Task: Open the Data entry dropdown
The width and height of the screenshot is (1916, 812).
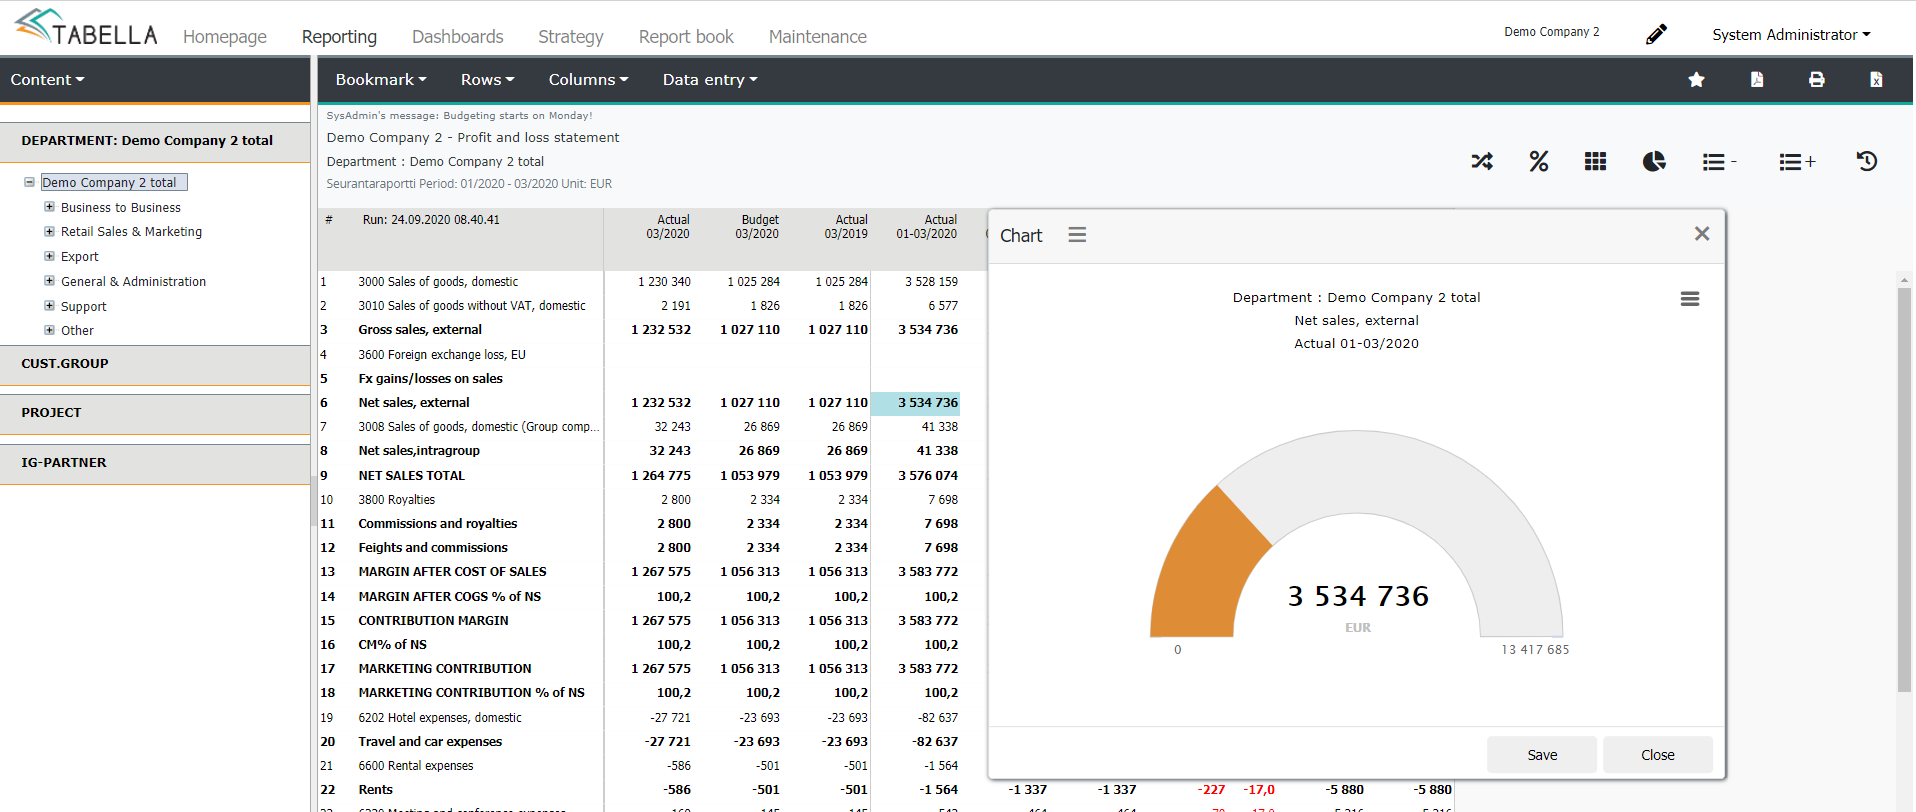Action: (710, 80)
